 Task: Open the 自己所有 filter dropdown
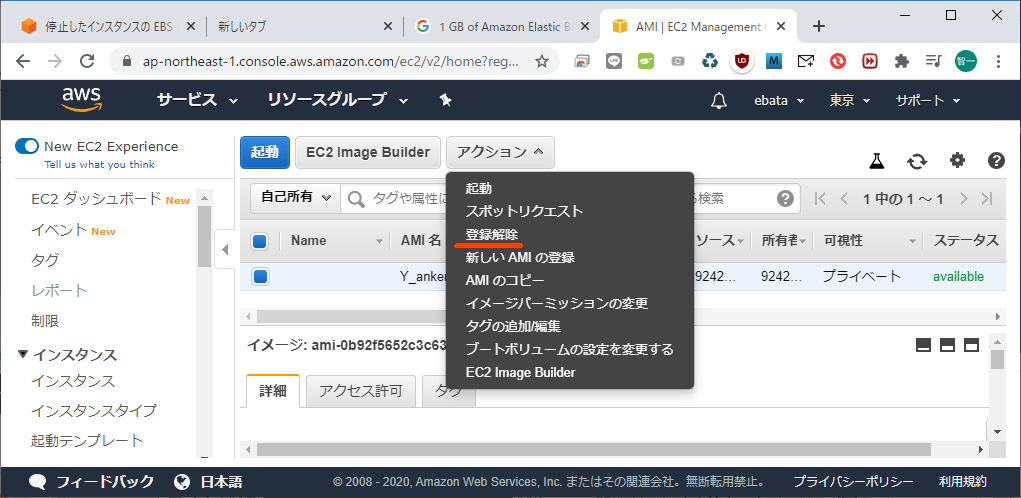pyautogui.click(x=295, y=198)
